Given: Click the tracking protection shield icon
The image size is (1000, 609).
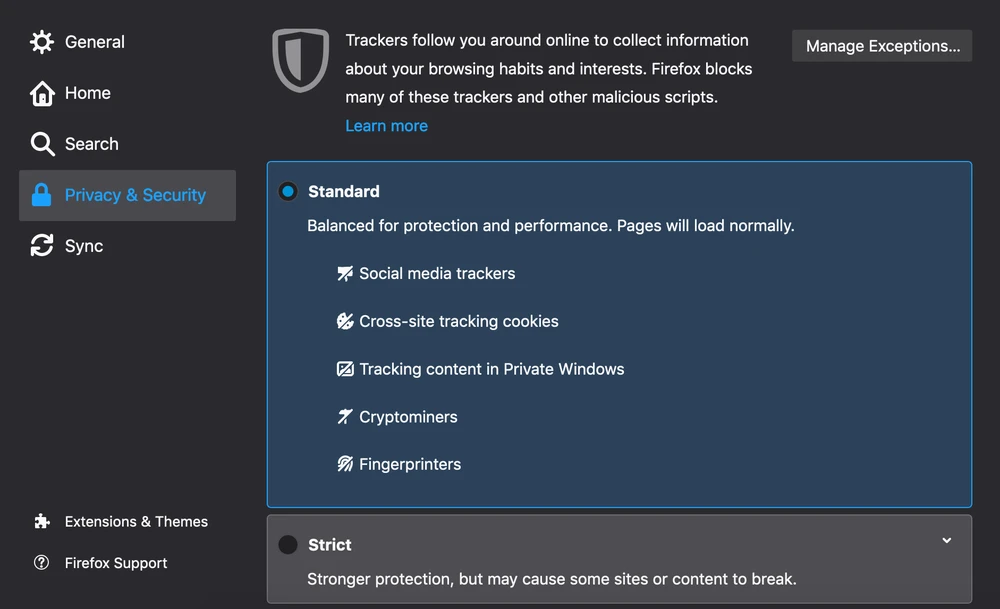Looking at the screenshot, I should (x=301, y=60).
